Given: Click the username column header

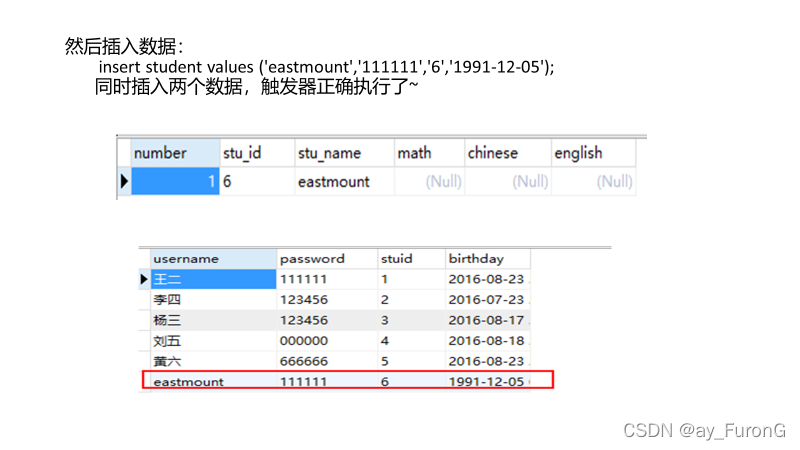Looking at the screenshot, I should tap(213, 259).
